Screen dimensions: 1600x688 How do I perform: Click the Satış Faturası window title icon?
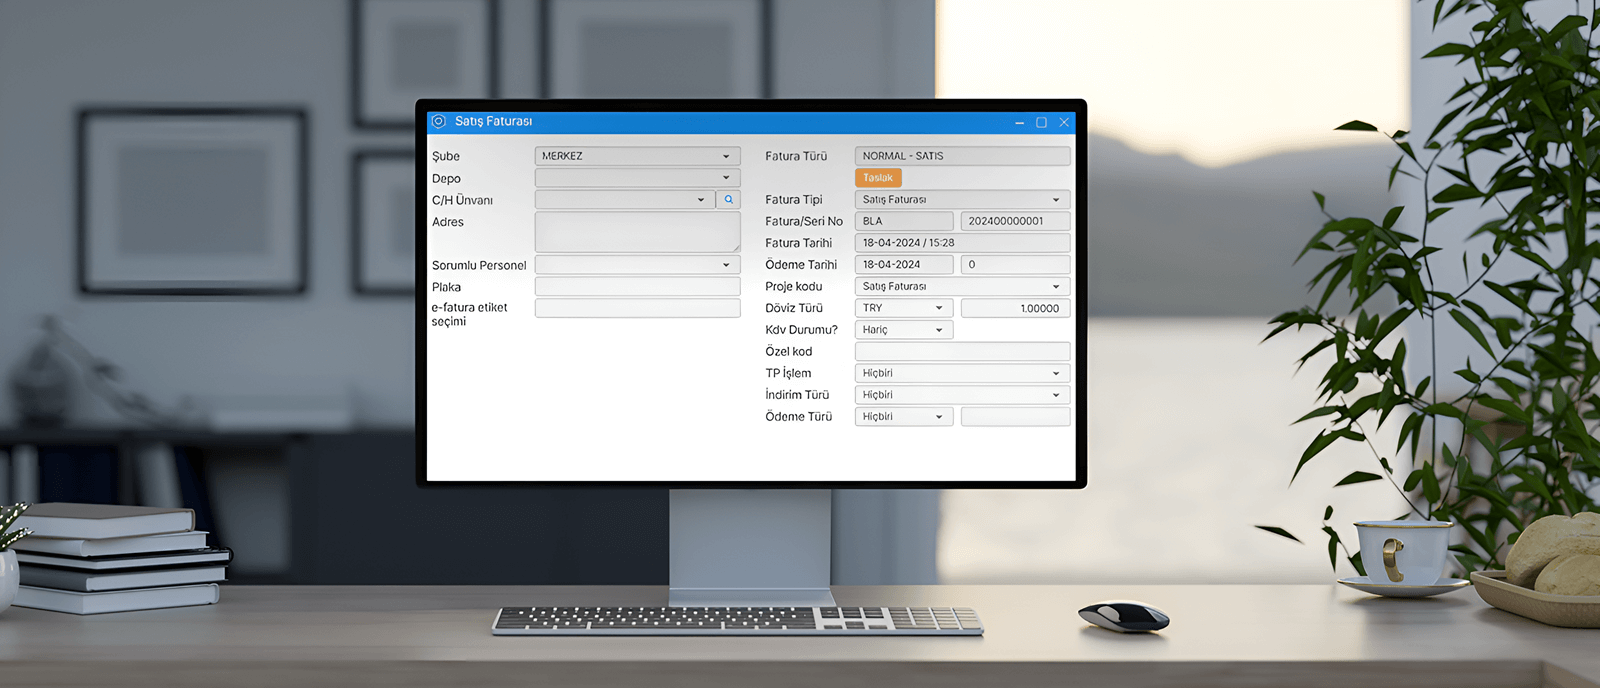438,121
